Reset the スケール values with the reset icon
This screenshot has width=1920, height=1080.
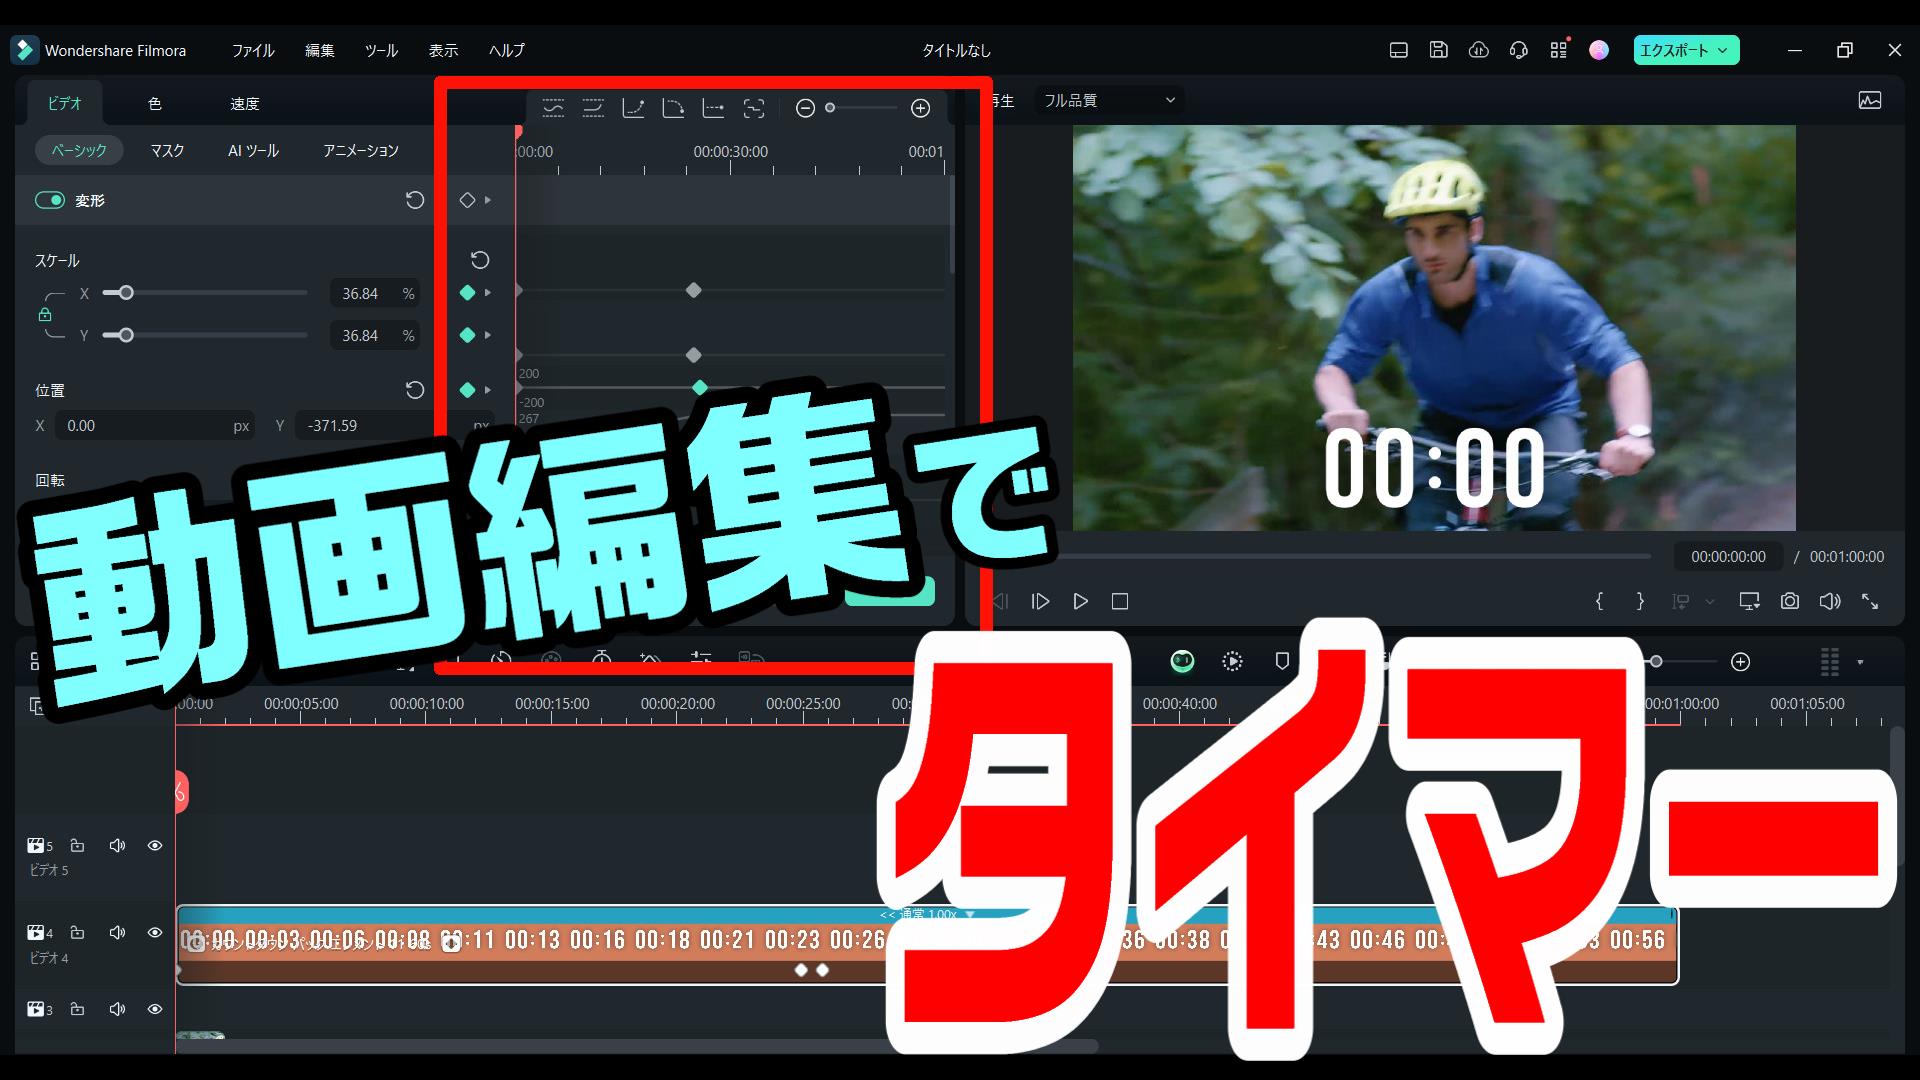click(x=480, y=260)
